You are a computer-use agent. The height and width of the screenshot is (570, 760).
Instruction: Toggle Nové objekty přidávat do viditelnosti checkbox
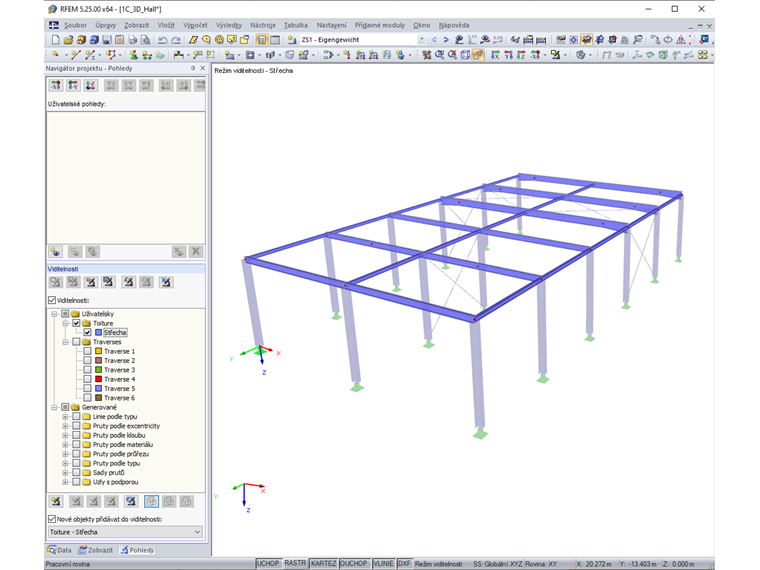tap(52, 519)
